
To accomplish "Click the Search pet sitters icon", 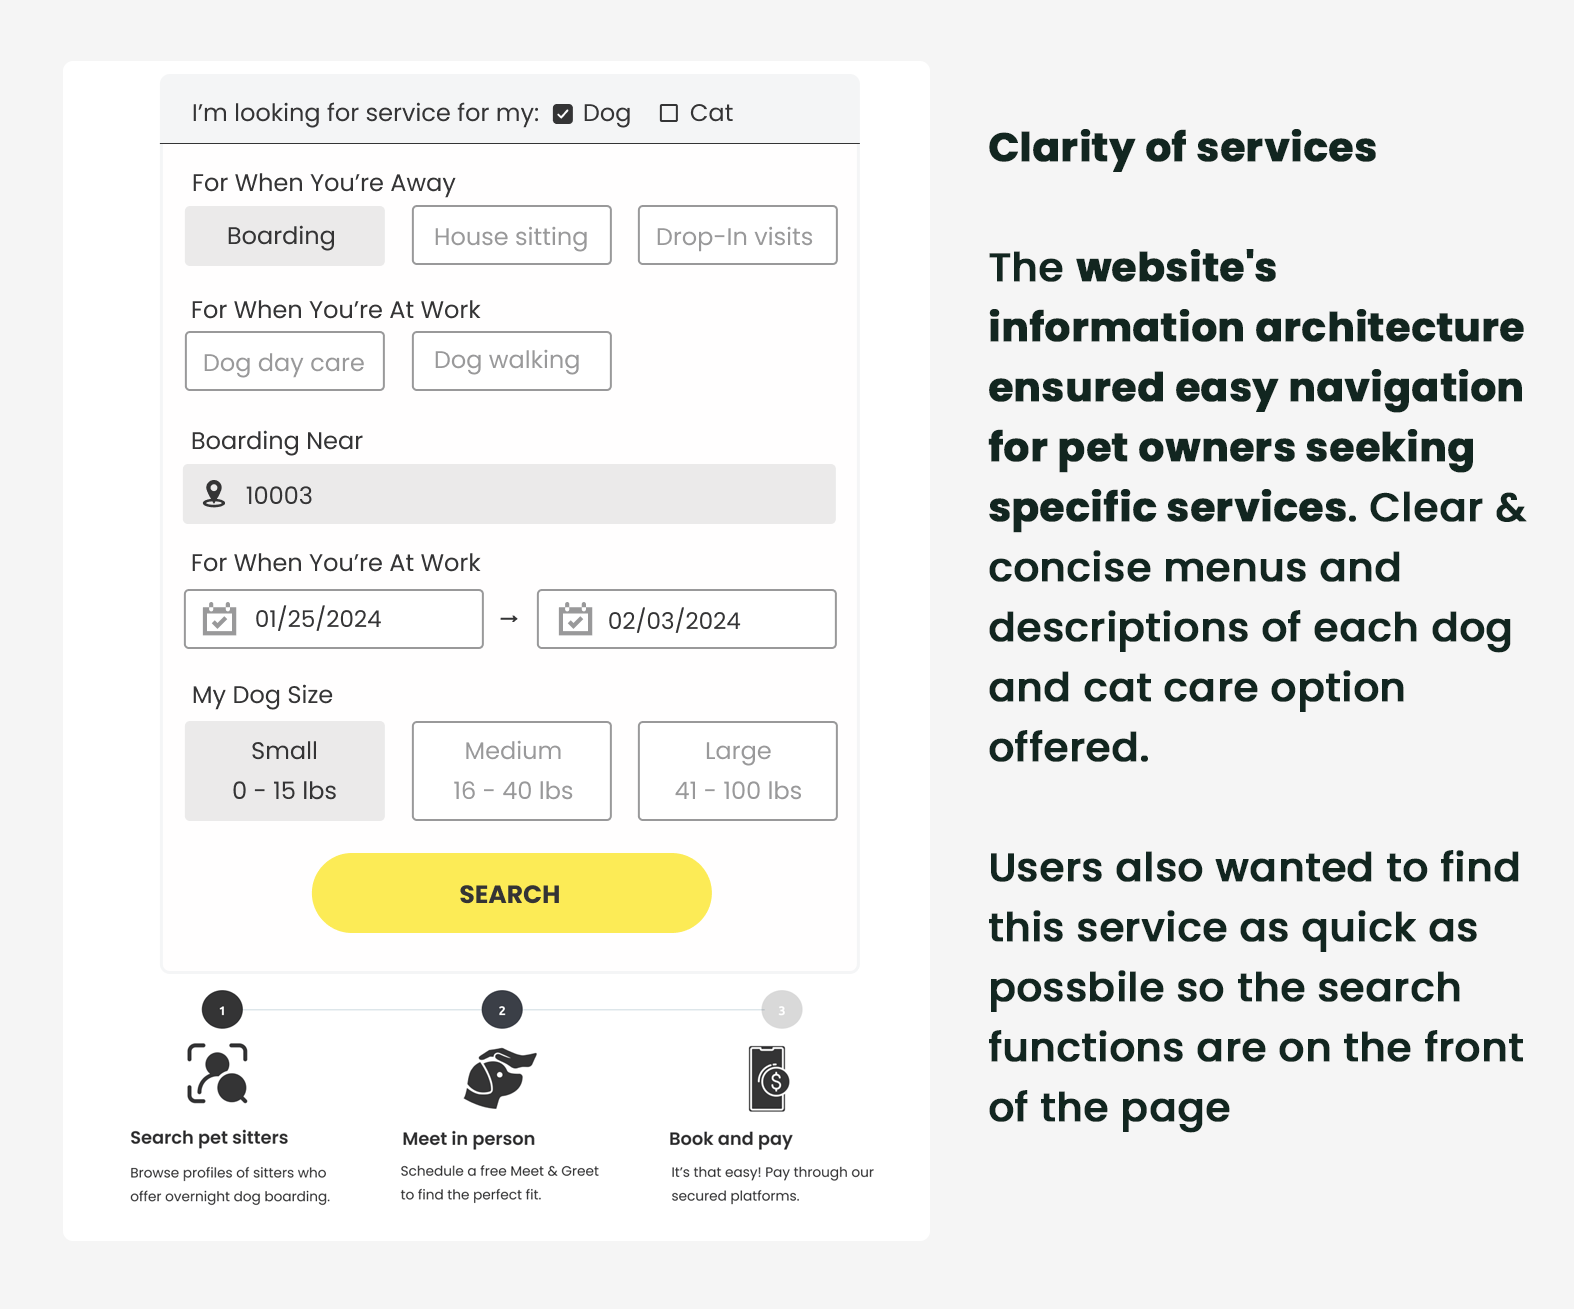I will coord(217,1073).
